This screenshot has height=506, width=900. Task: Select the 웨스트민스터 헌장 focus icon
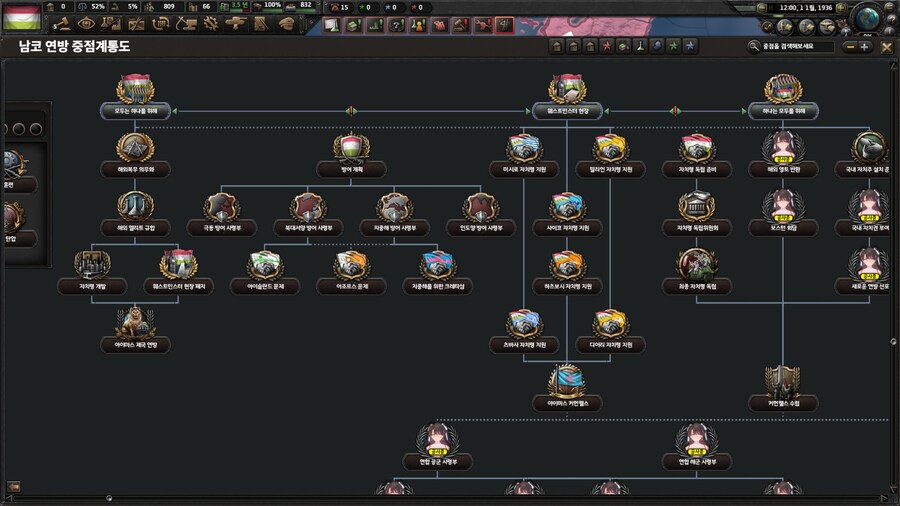coord(567,91)
